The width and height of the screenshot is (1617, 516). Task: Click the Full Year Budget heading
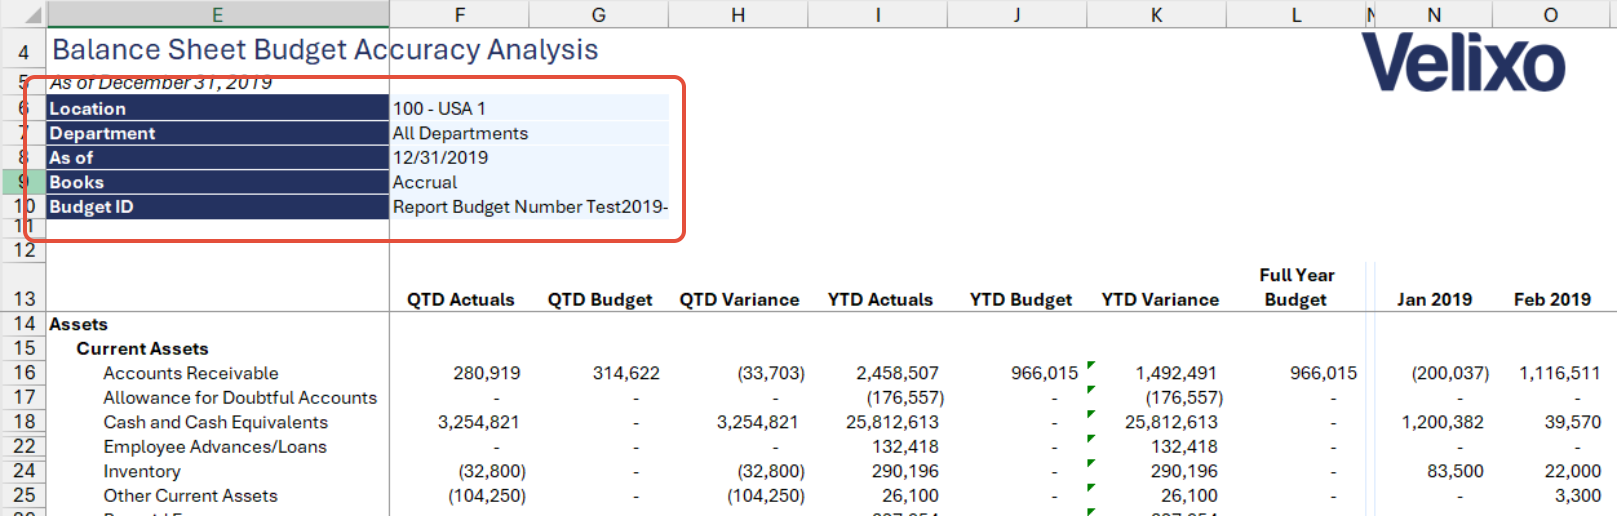coord(1296,287)
